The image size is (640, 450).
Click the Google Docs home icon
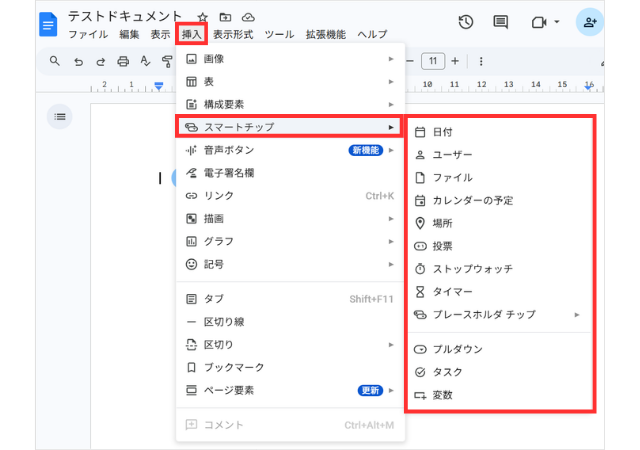pyautogui.click(x=48, y=25)
